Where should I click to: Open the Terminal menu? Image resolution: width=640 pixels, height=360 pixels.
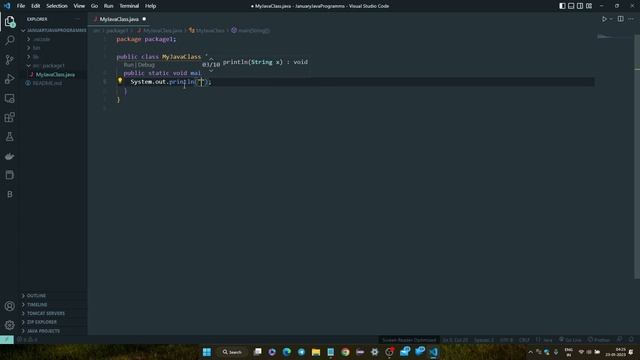point(129,6)
